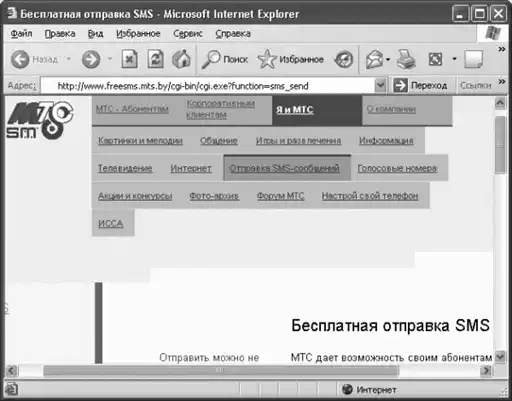
Task: Click the horizontal scrollbar thumb
Action: pos(221,370)
